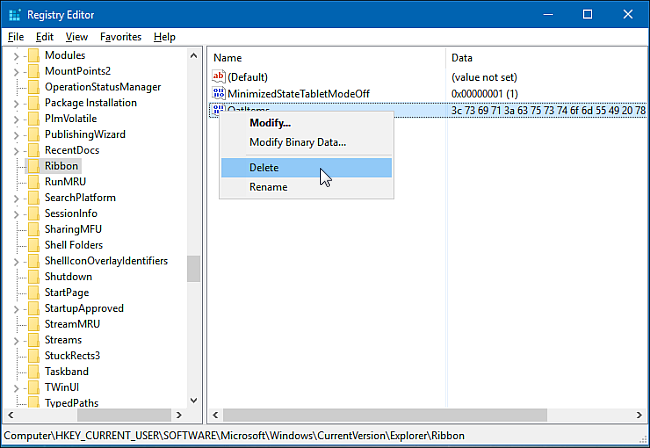Click the StuckRects3 folder icon
The height and width of the screenshot is (448, 650).
coord(34,356)
